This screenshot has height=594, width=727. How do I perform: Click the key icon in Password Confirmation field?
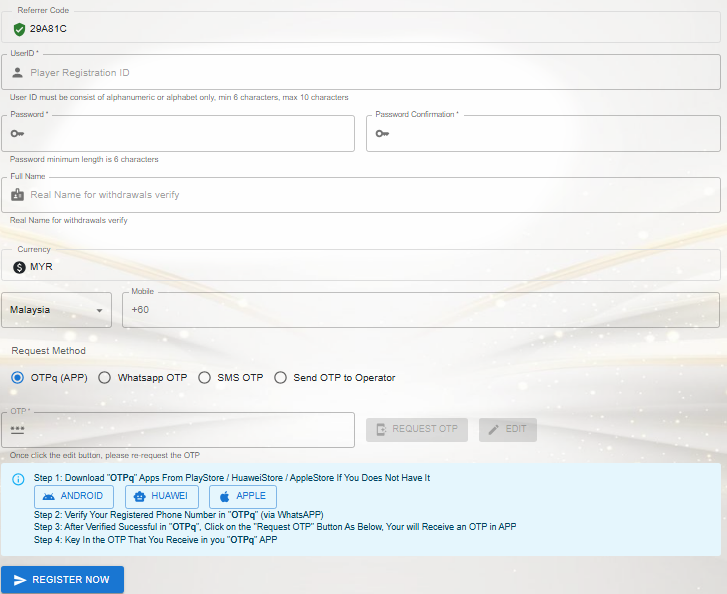(x=382, y=133)
